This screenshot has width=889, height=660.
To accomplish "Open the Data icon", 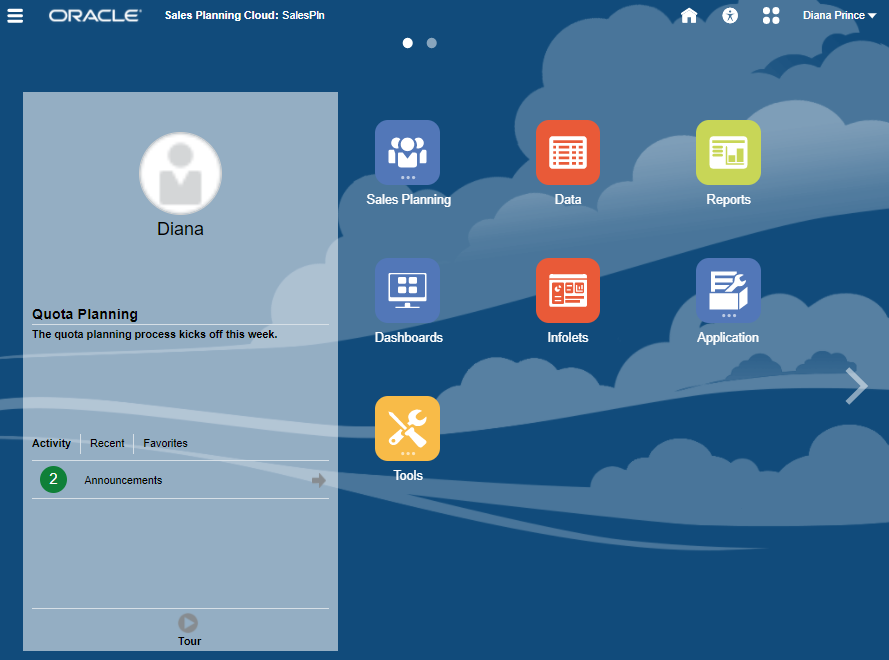I will click(x=567, y=153).
